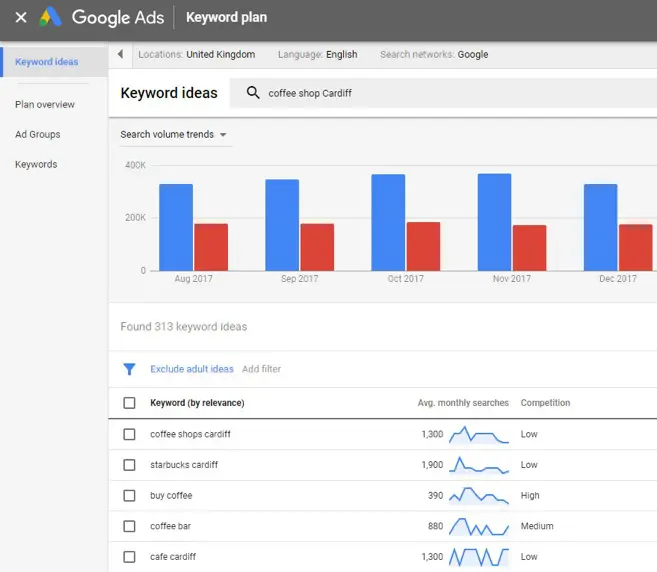This screenshot has width=657, height=572.
Task: Sort by Keyword (by relevance) column
Action: click(x=197, y=403)
